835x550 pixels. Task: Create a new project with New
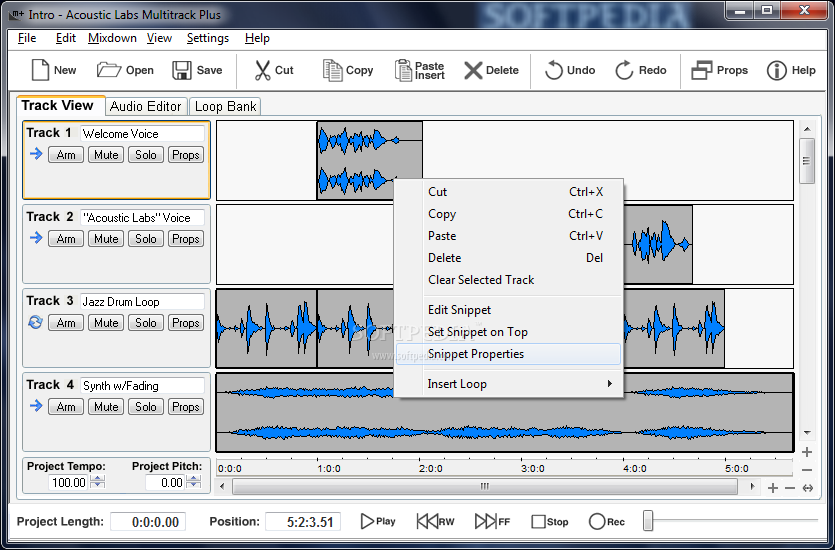[x=53, y=70]
